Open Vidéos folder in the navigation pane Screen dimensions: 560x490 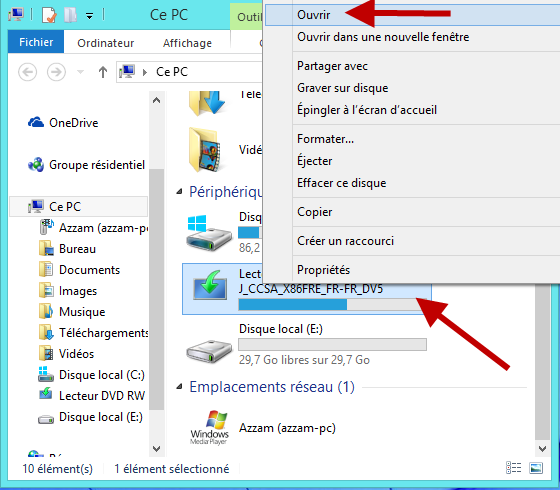pos(66,354)
